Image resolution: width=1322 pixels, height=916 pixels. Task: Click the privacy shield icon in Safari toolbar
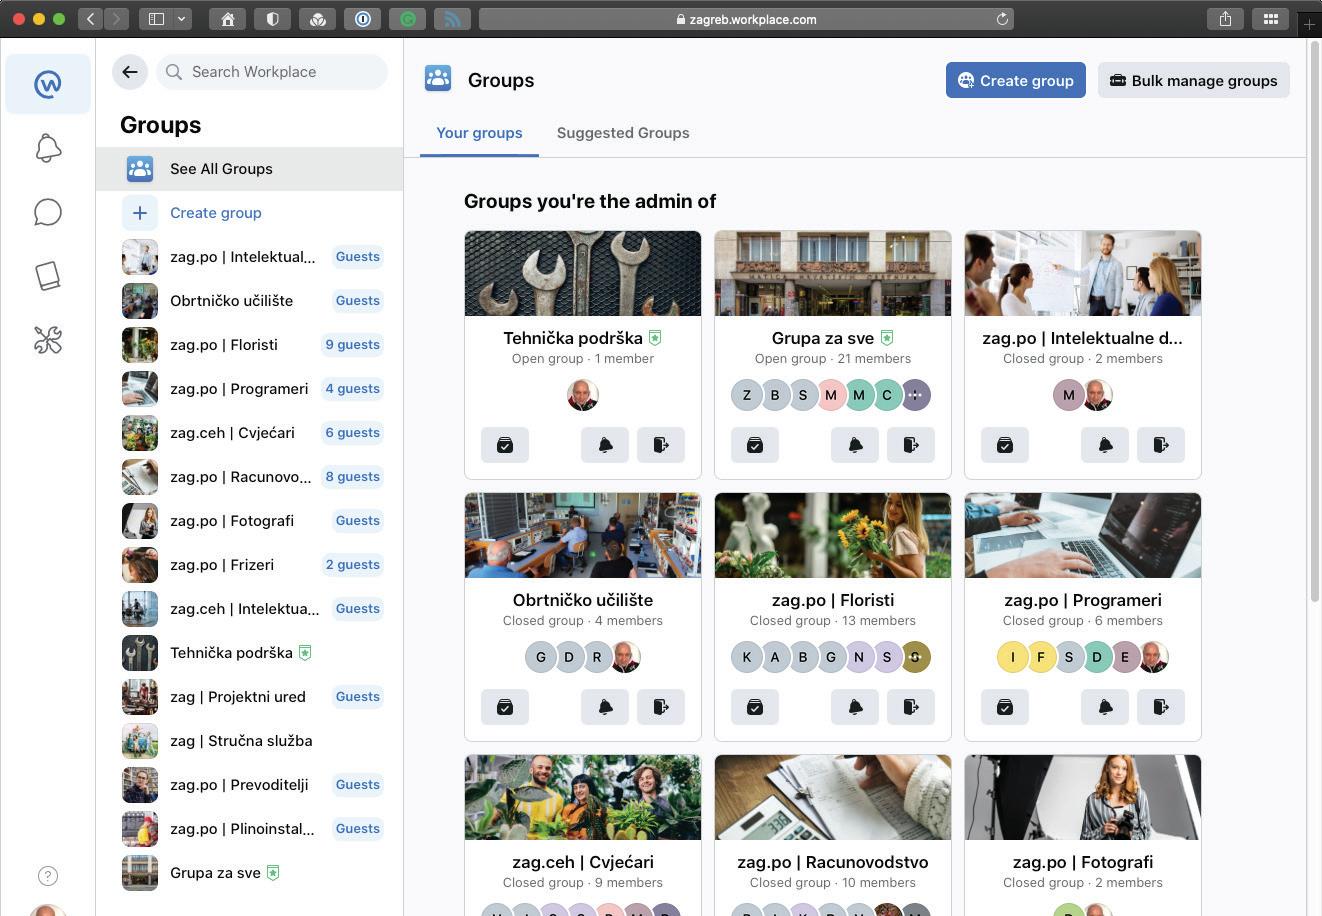click(273, 19)
